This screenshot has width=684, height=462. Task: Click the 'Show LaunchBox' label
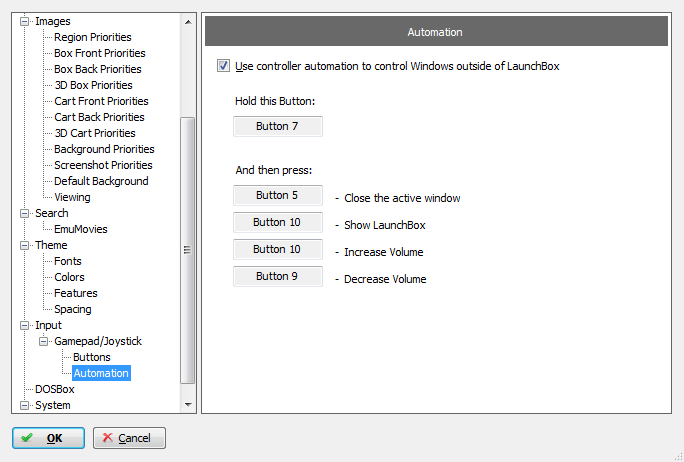[x=384, y=225]
